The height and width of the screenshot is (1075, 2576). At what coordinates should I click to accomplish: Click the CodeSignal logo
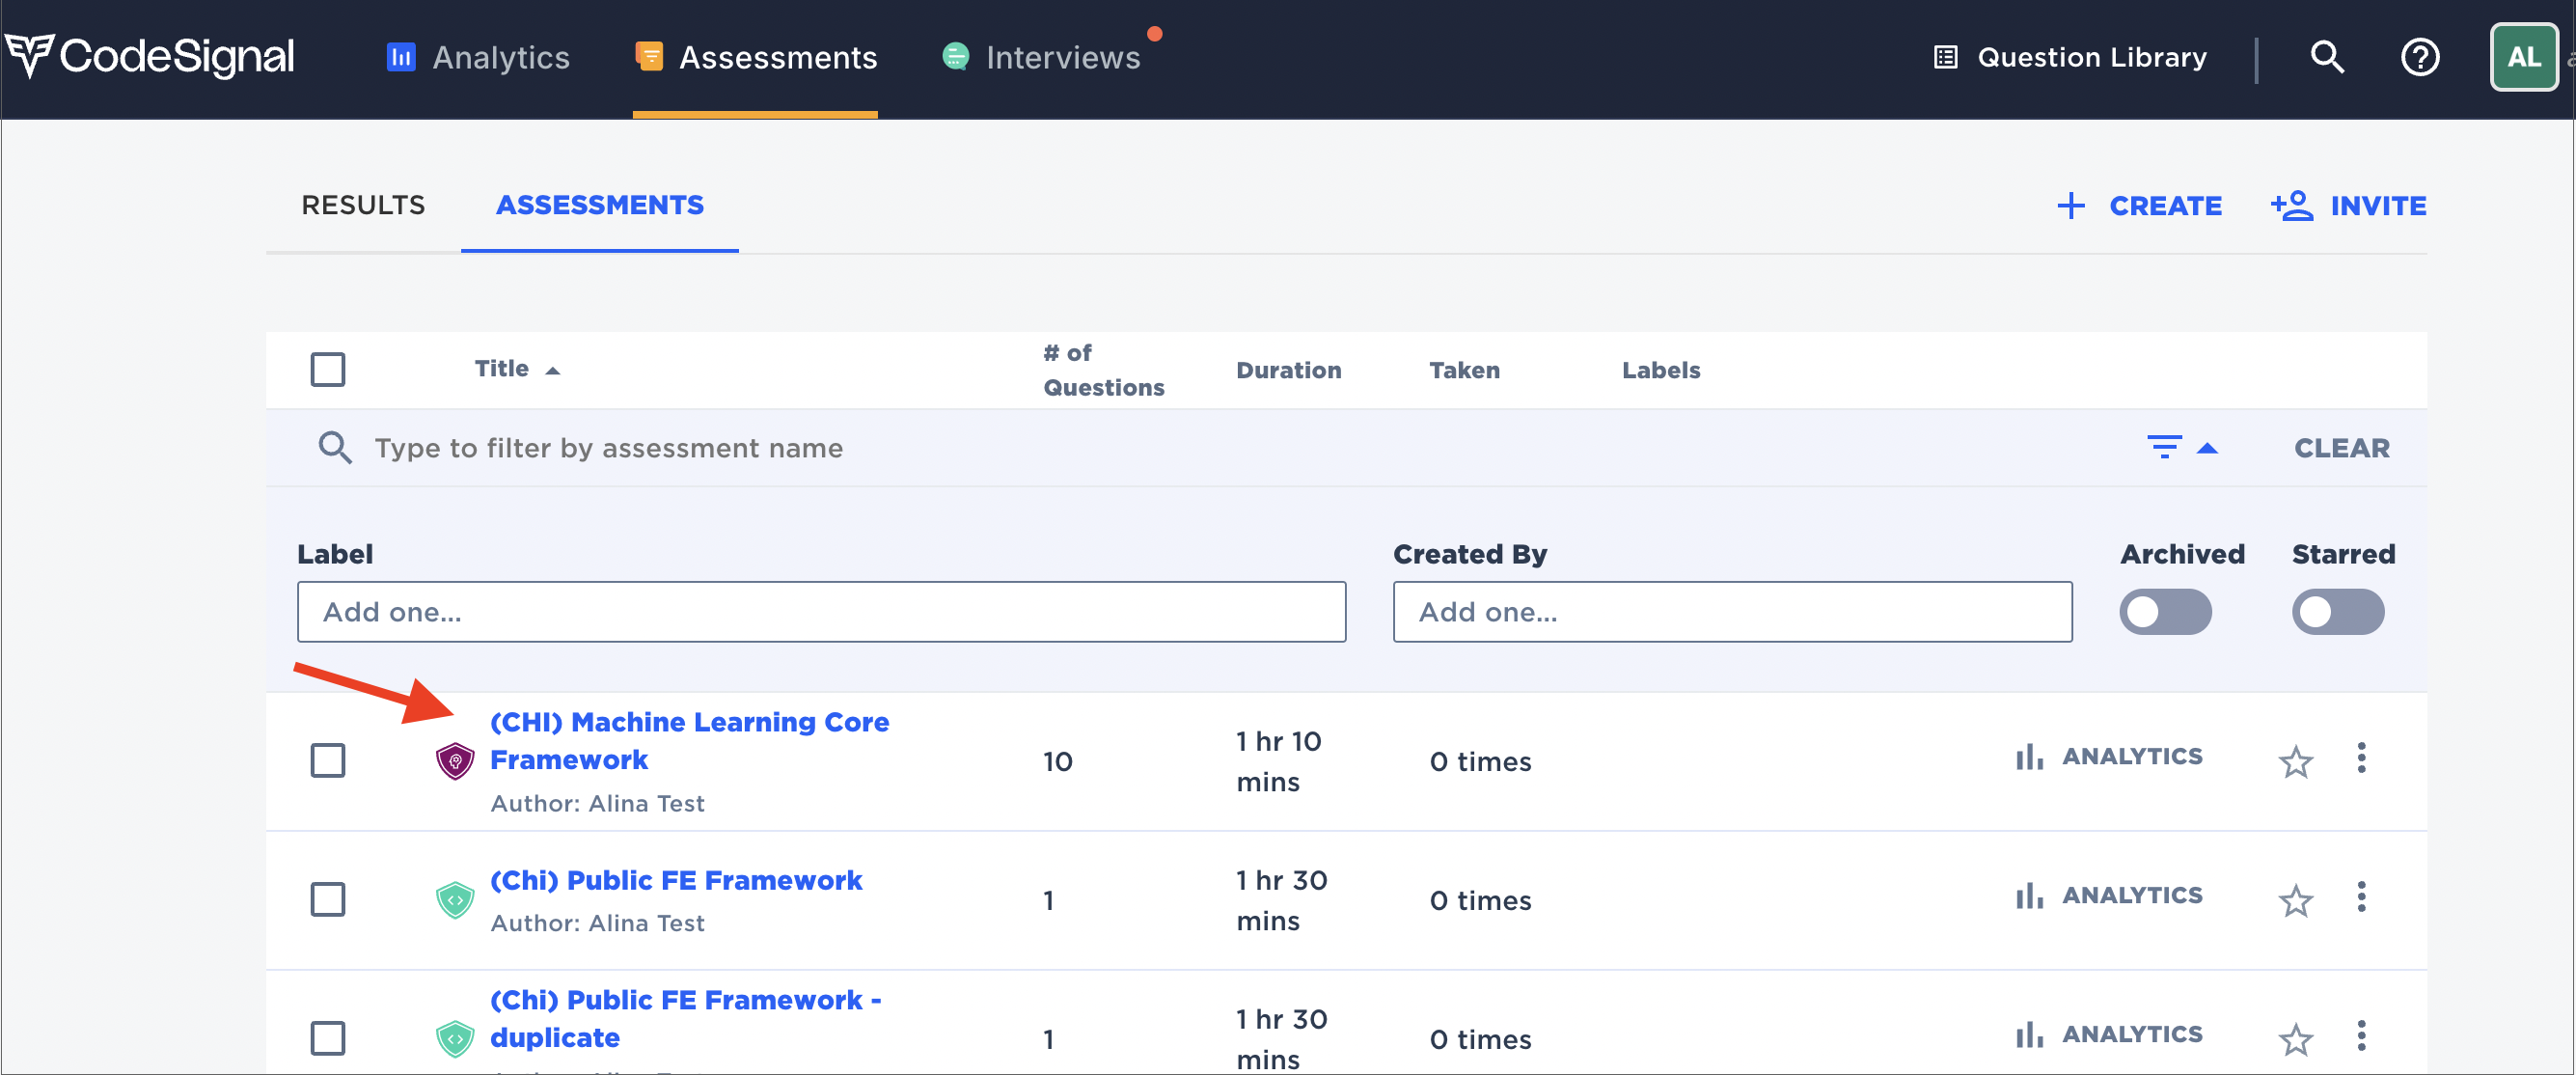(150, 57)
